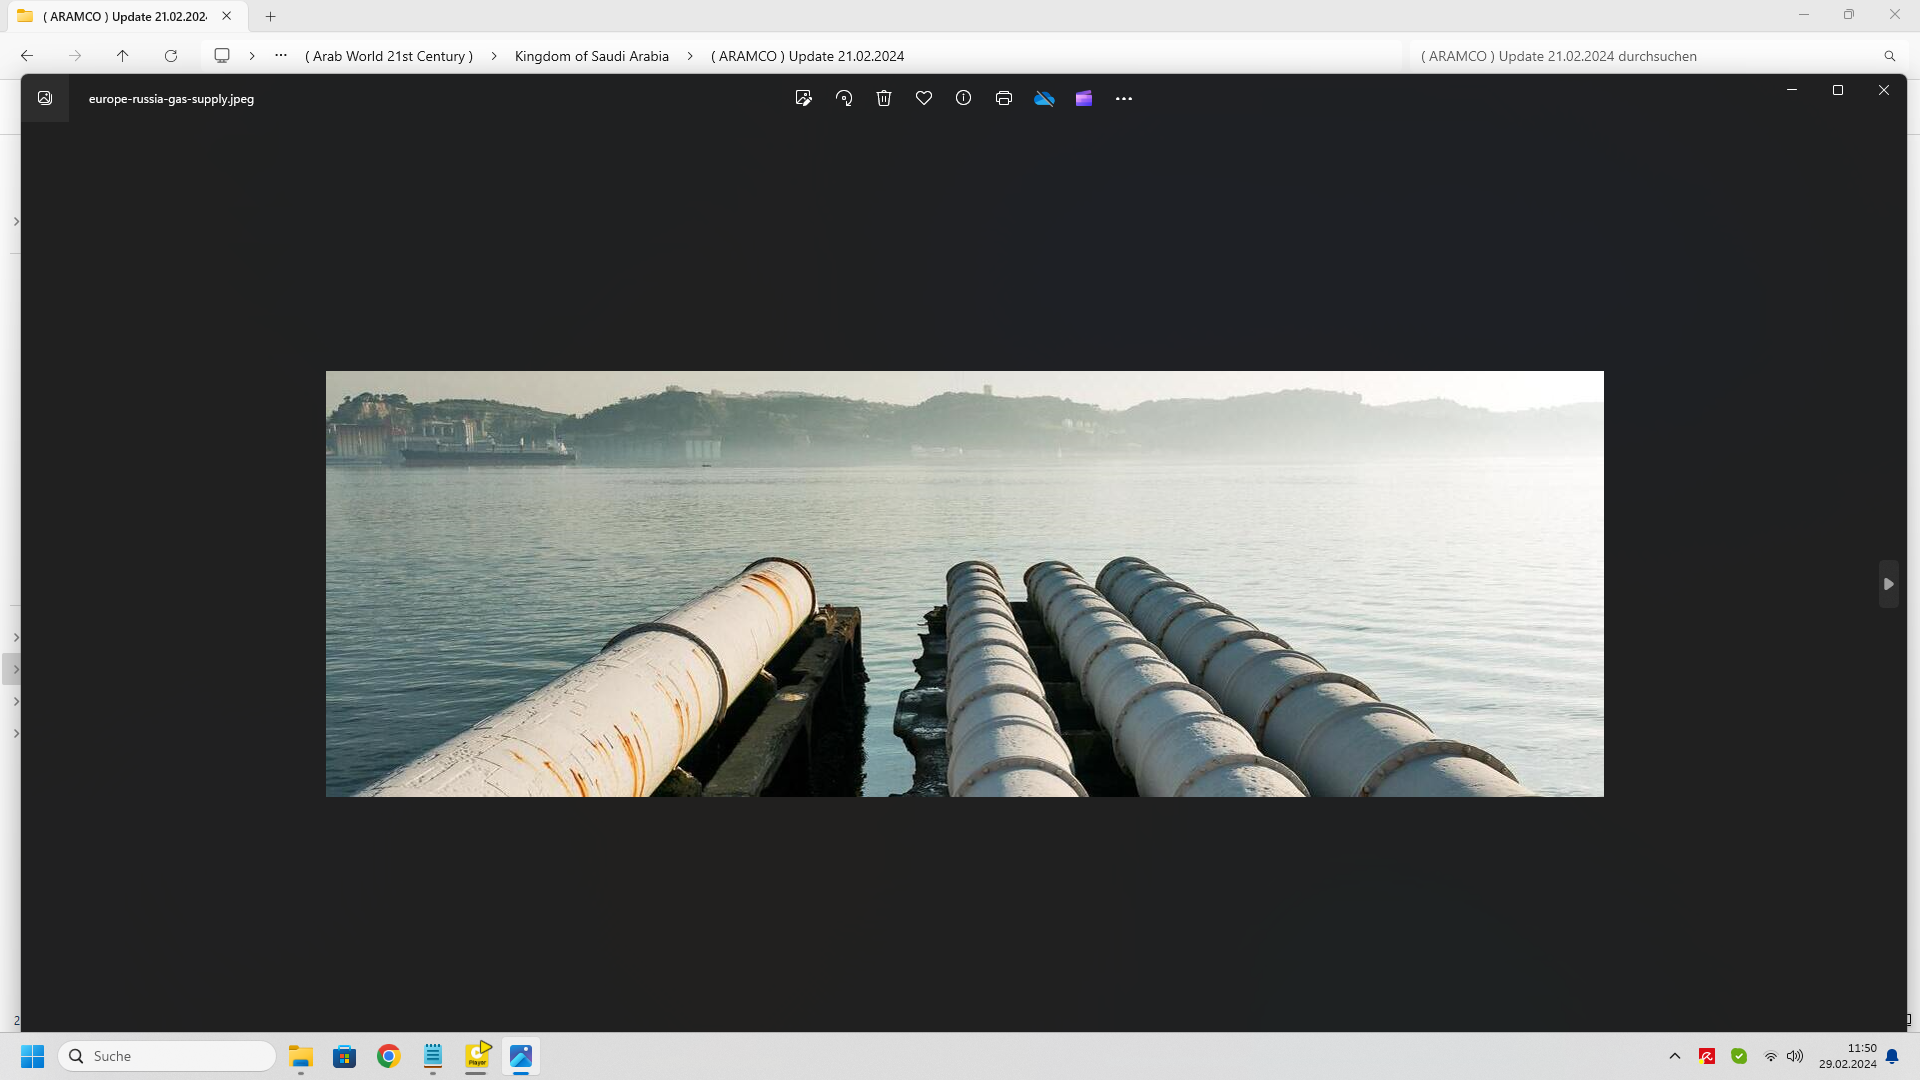Screen dimensions: 1920x1080
Task: Select the Photos app taskbar icon
Action: (x=521, y=1056)
